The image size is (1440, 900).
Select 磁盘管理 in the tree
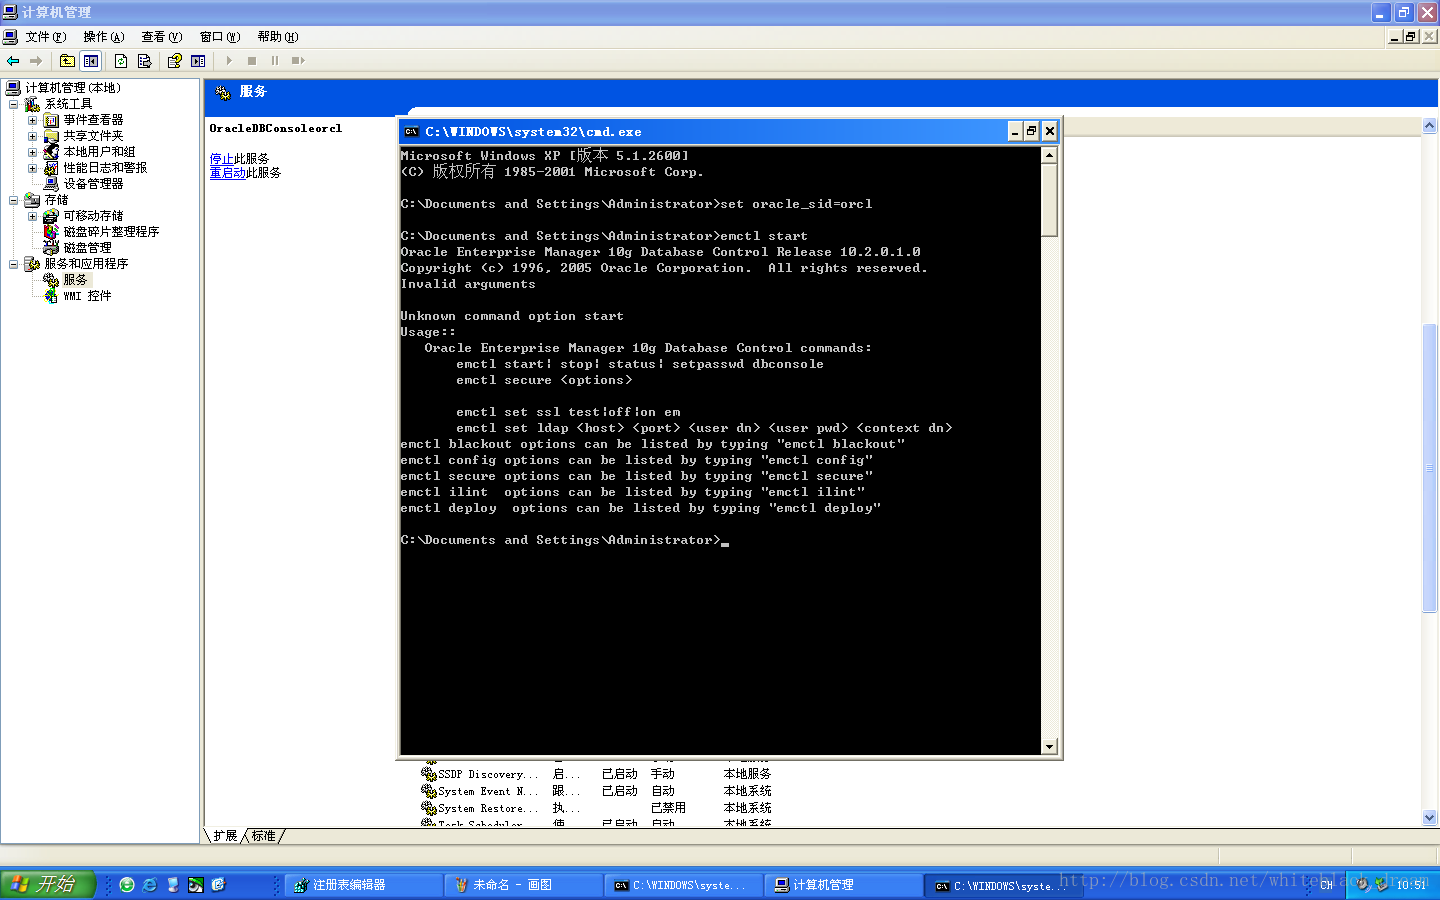pyautogui.click(x=87, y=248)
